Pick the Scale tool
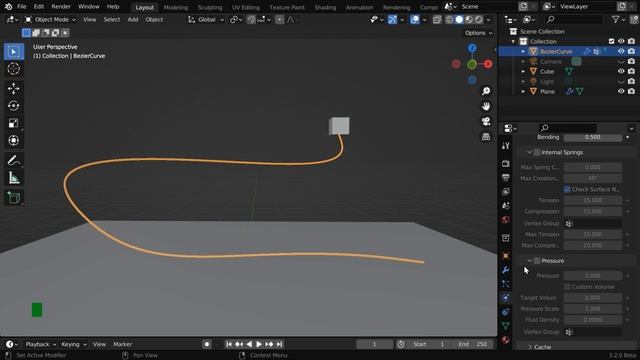This screenshot has width=640, height=360. click(13, 123)
